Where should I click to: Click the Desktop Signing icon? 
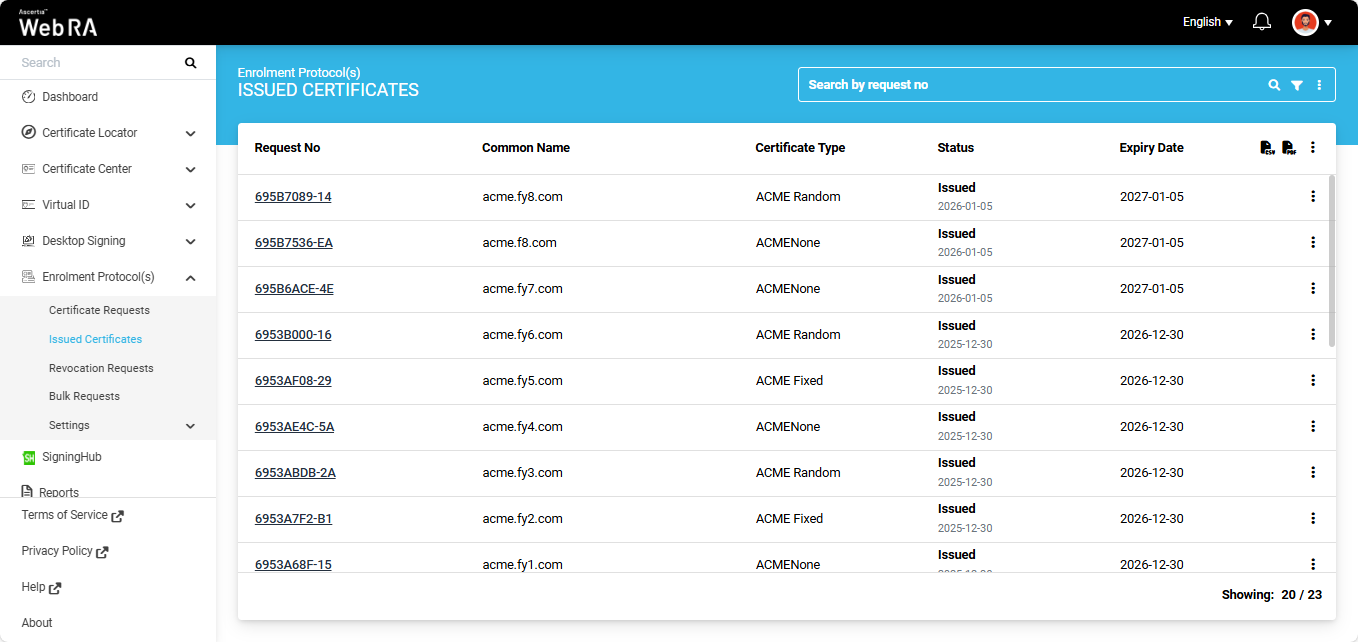click(28, 241)
